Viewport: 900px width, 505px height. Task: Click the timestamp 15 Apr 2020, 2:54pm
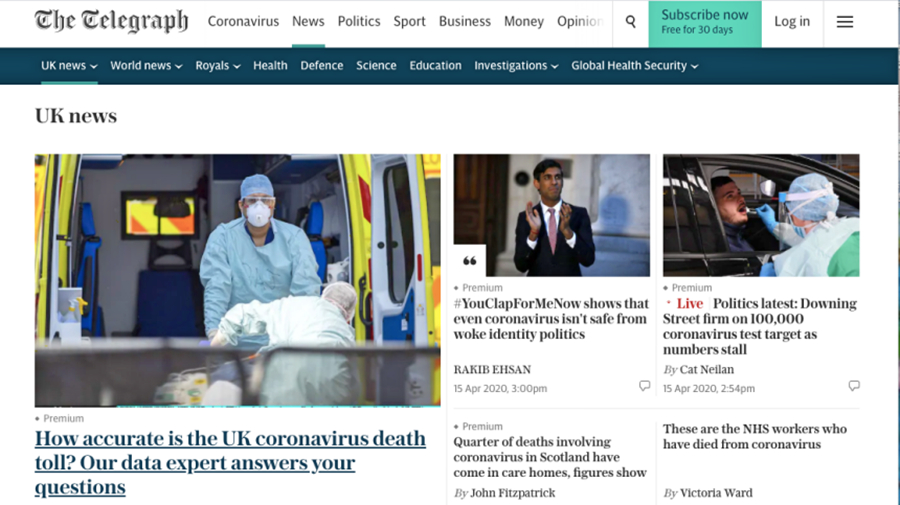click(709, 389)
